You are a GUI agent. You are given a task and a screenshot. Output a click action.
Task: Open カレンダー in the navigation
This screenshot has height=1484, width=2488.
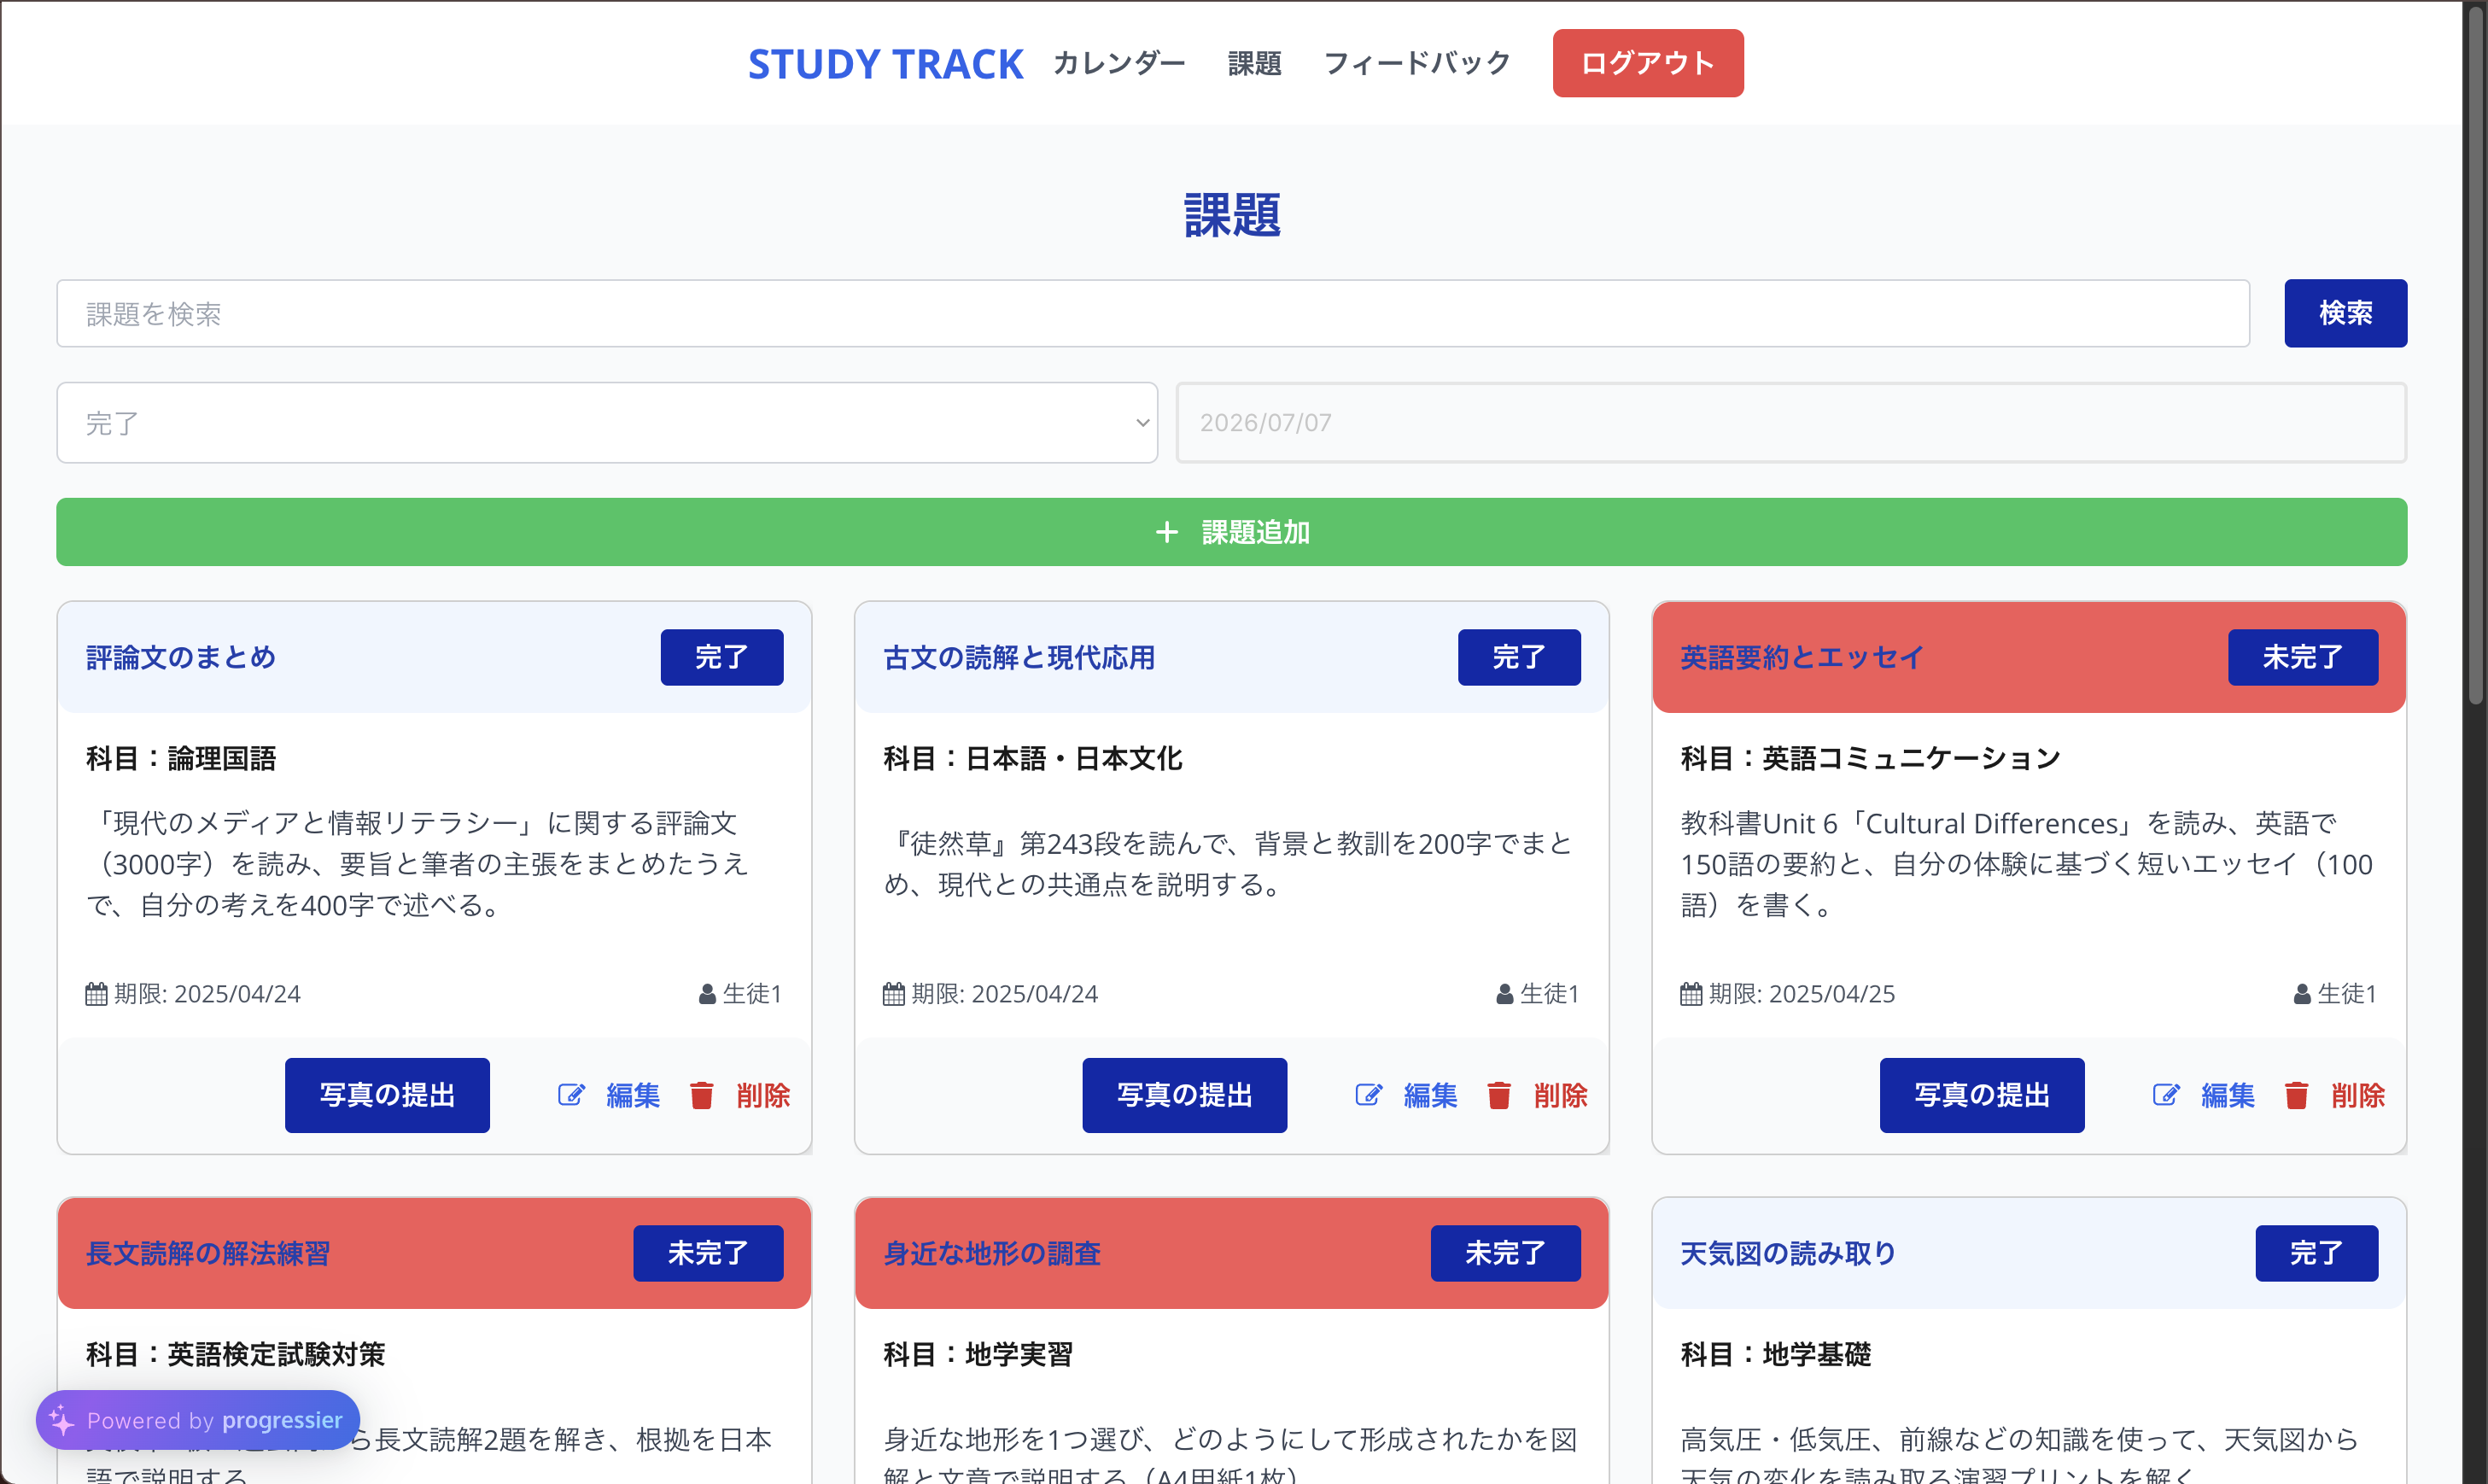point(1119,63)
